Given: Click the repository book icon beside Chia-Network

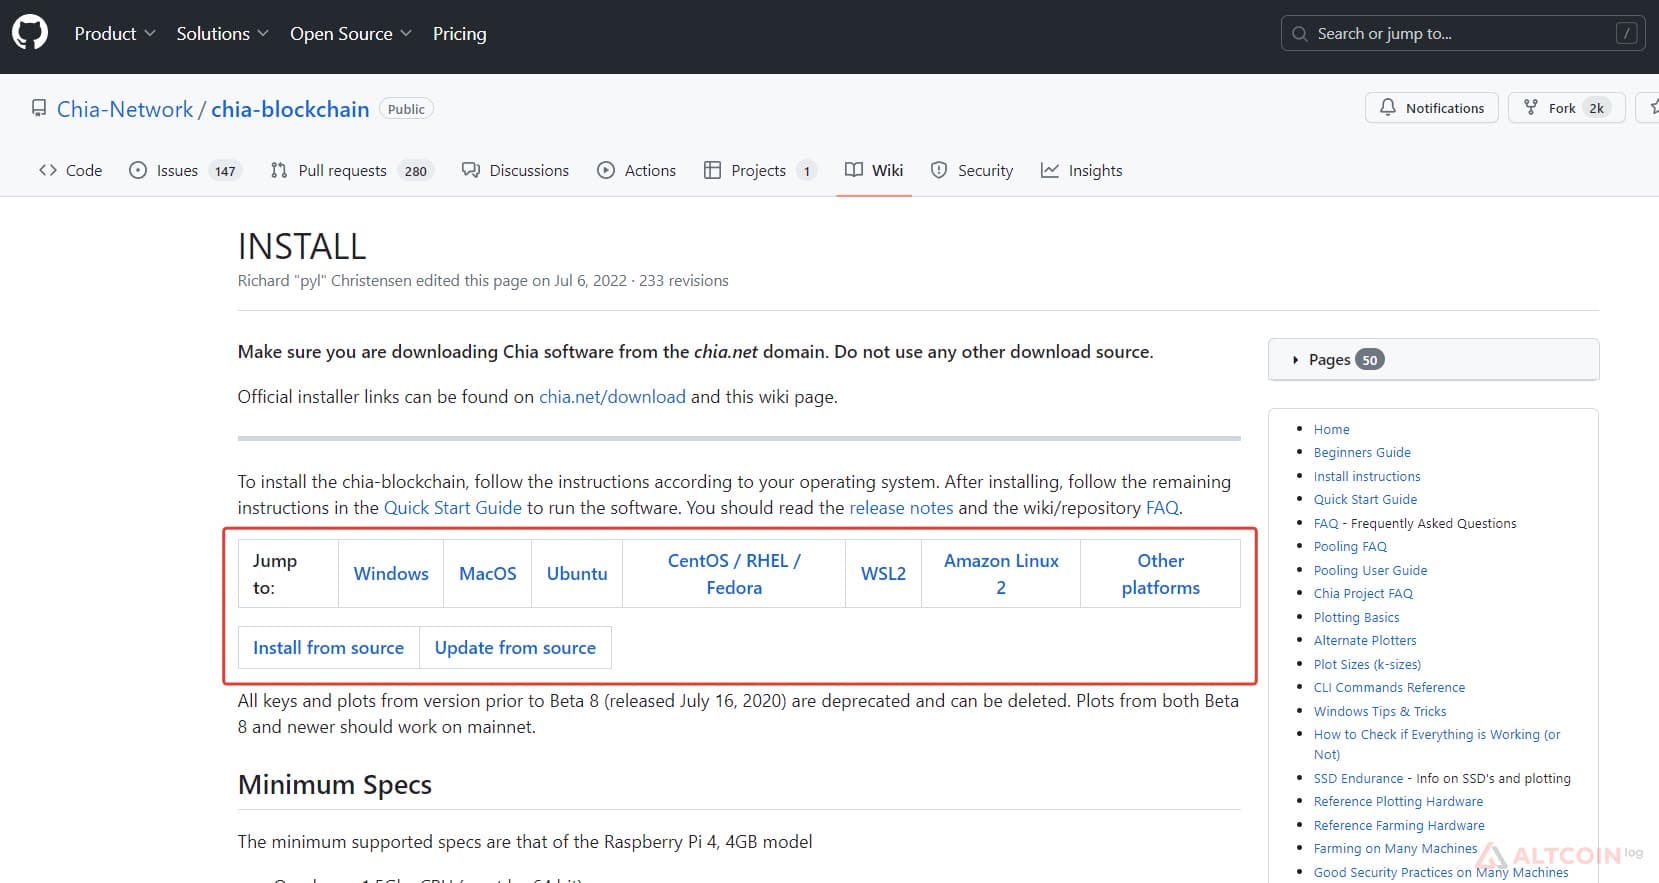Looking at the screenshot, I should coord(39,108).
